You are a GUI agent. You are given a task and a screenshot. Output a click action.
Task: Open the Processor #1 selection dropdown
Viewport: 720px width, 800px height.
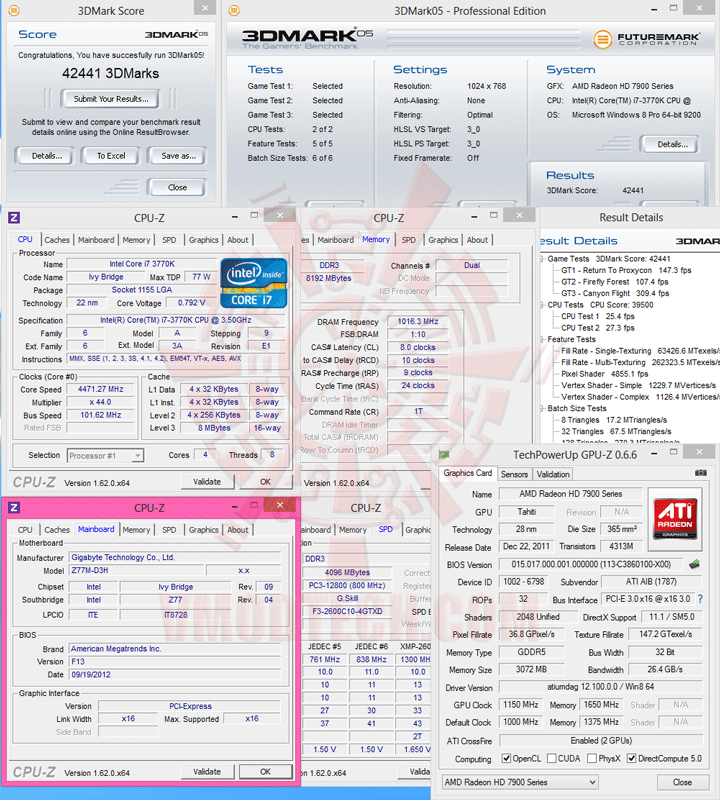[x=106, y=456]
